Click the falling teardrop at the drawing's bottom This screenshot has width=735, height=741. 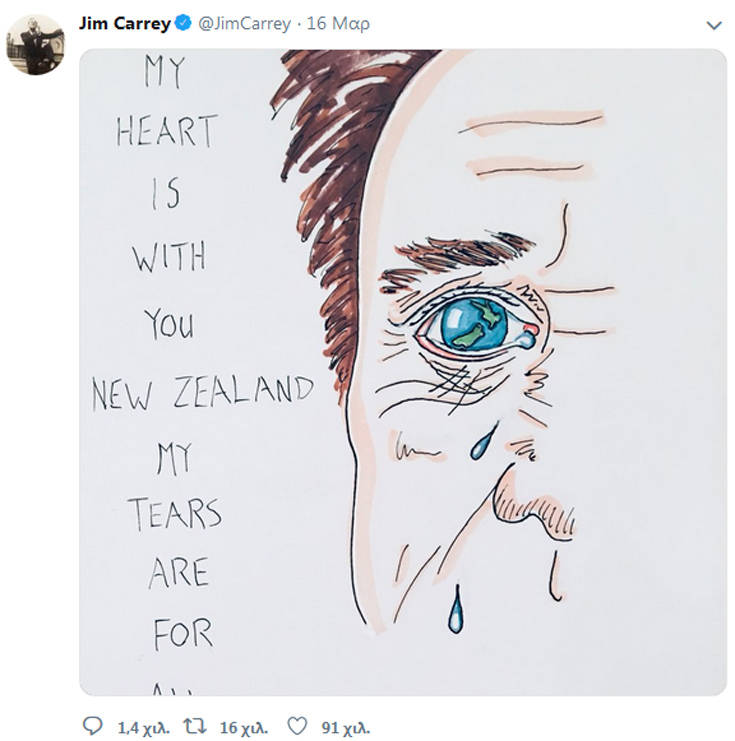pos(457,610)
